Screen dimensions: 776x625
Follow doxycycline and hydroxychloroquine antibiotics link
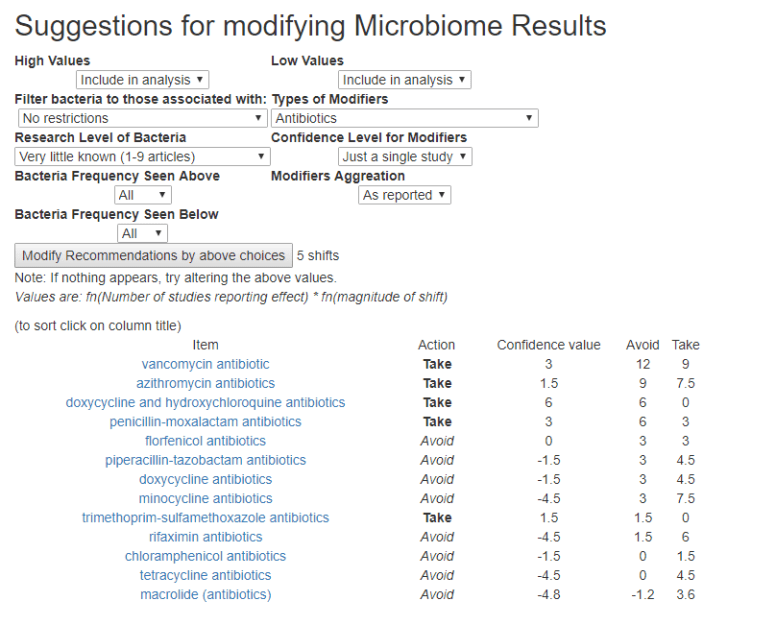(205, 402)
